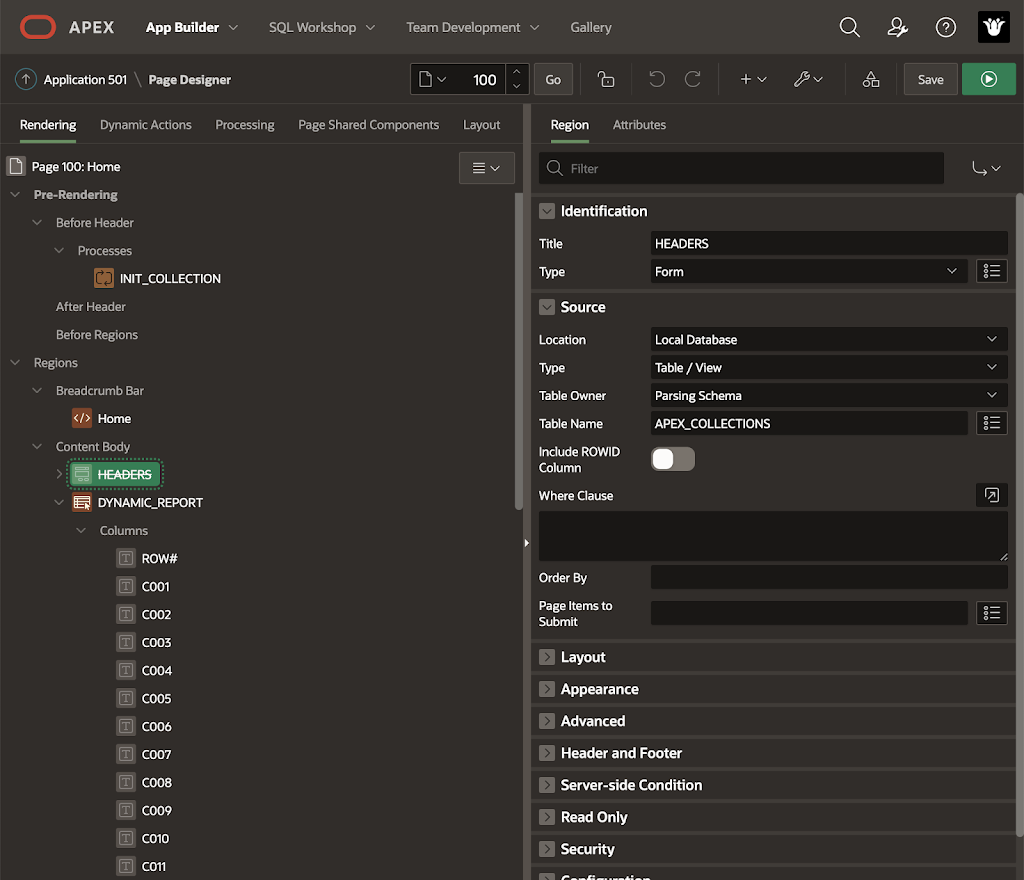Click the page lock icon
This screenshot has width=1024, height=880.
pyautogui.click(x=605, y=80)
